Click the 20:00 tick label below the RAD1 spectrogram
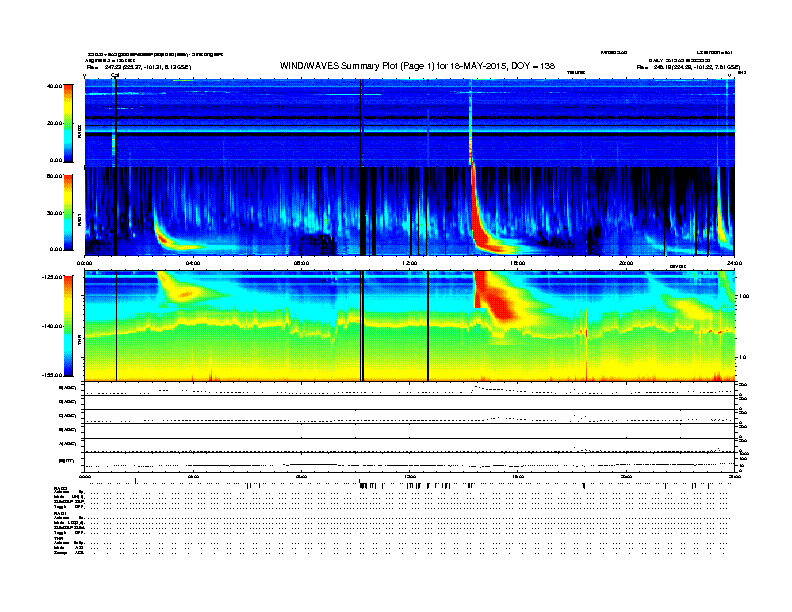This screenshot has width=792, height=612. click(626, 263)
